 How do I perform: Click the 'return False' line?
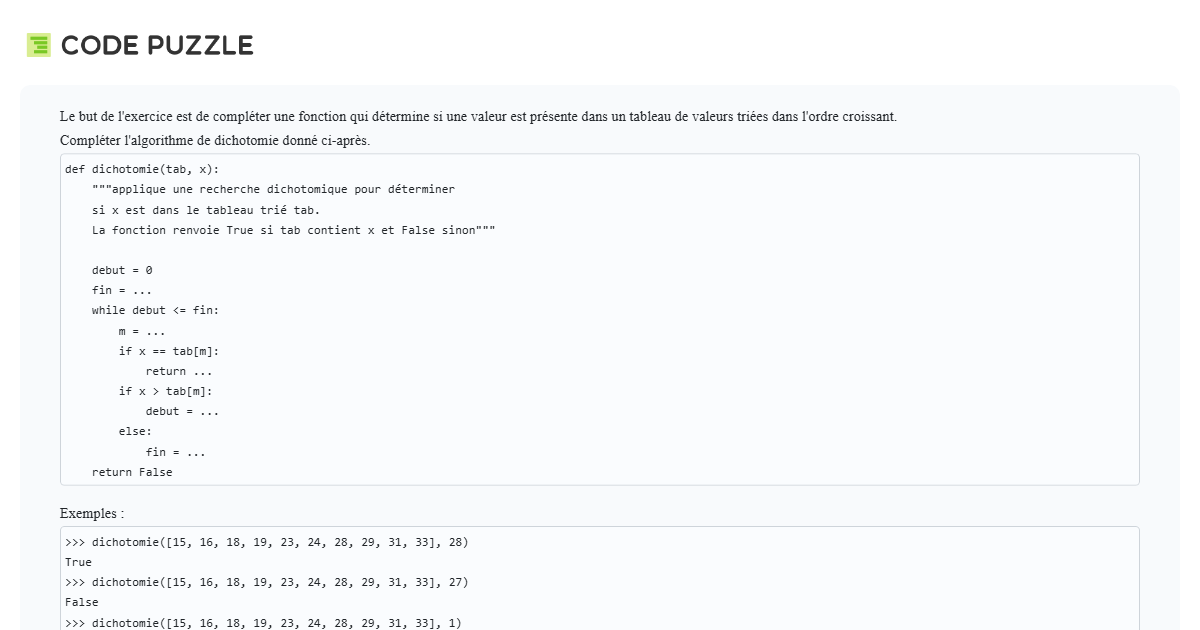[x=132, y=472]
